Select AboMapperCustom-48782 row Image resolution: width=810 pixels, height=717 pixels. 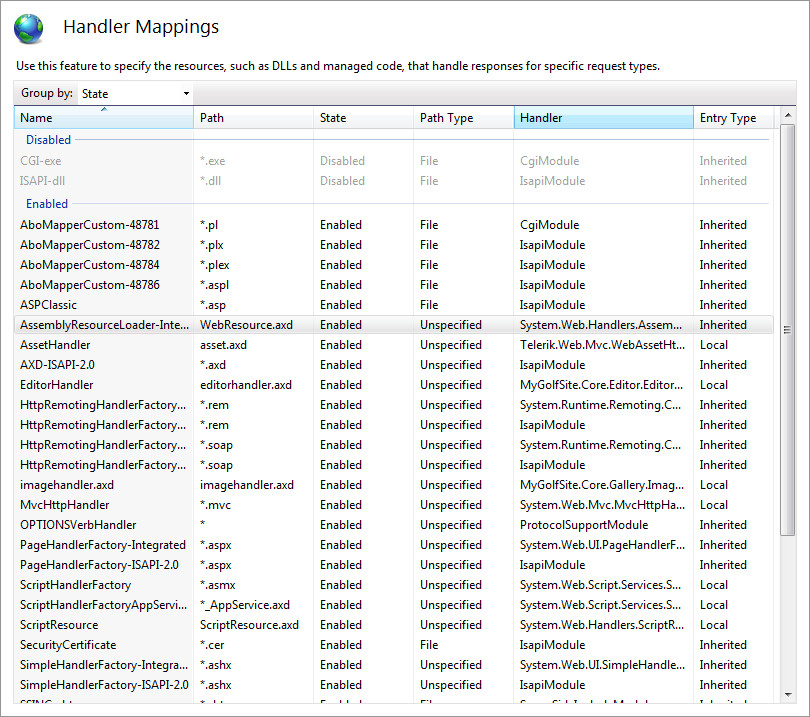pos(394,245)
